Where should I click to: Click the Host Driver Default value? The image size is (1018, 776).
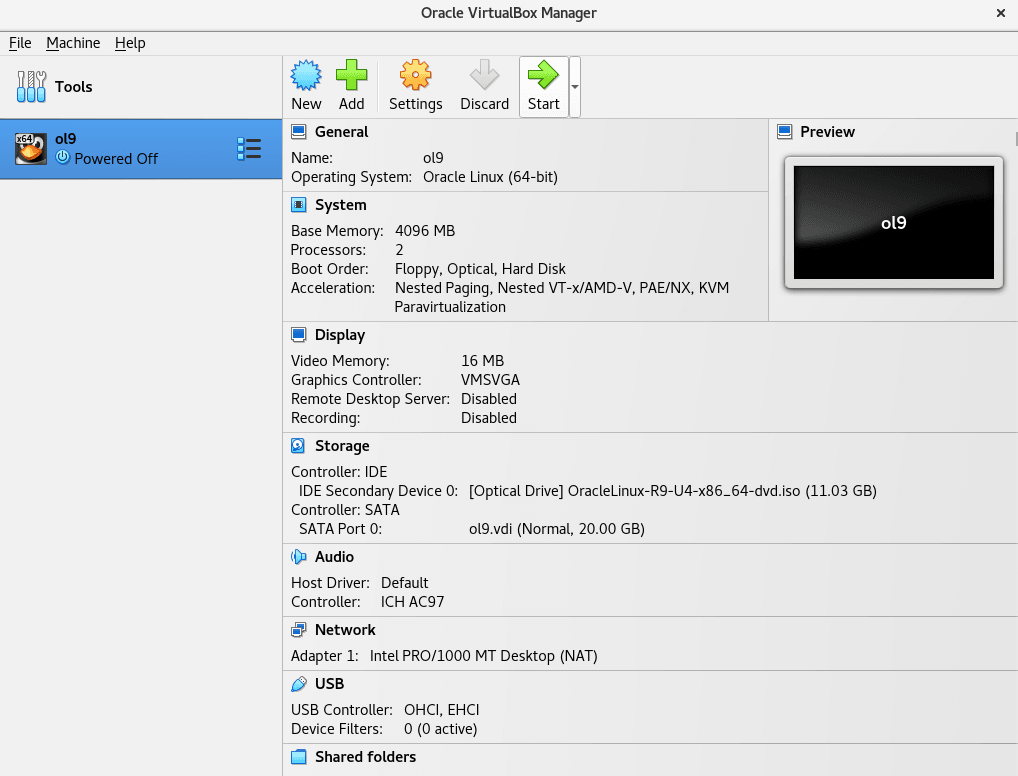tap(404, 583)
